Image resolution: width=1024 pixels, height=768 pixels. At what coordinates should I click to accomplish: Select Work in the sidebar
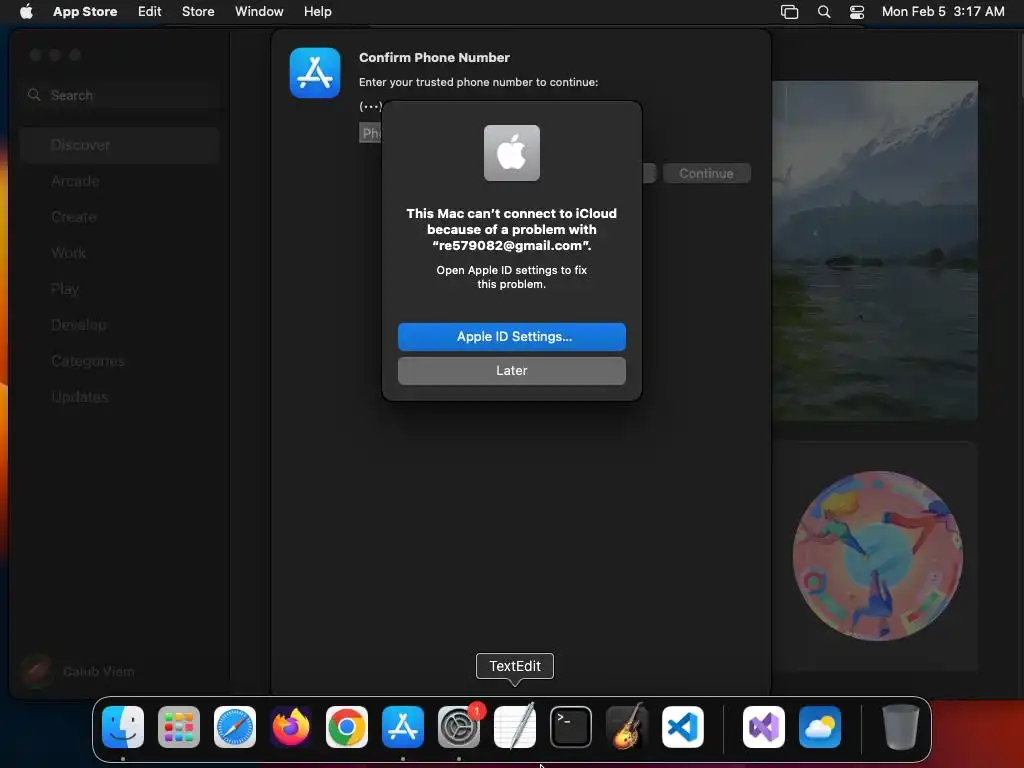point(120,253)
